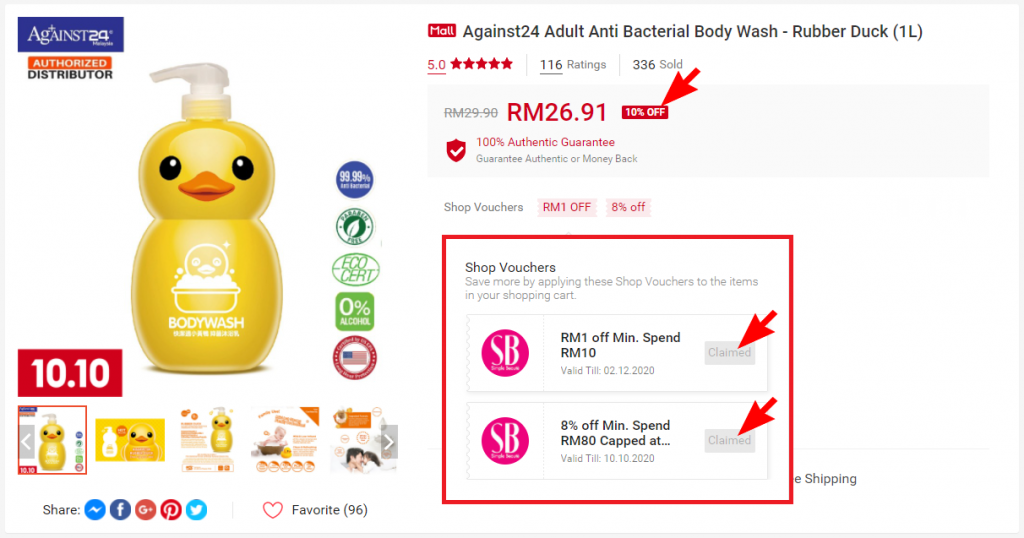
Task: Click the SB logo on 8% voucher
Action: click(505, 441)
